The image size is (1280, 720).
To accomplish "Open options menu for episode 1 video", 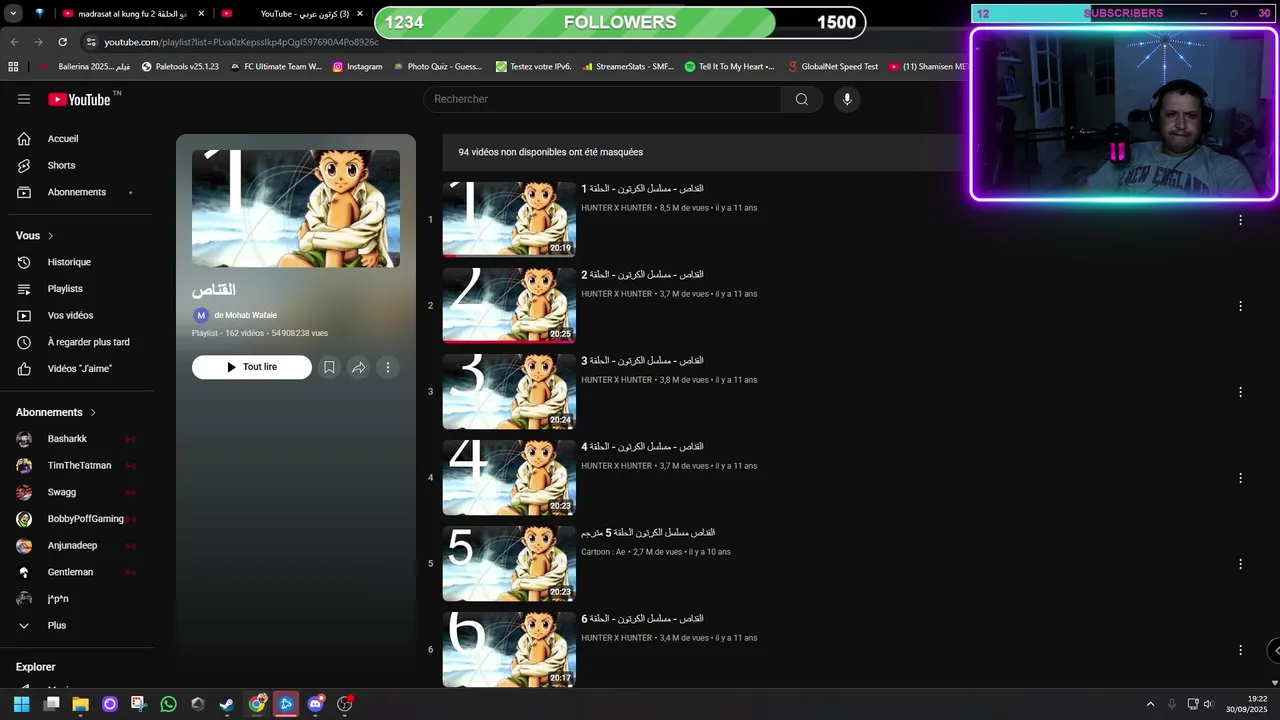I will tap(1240, 220).
